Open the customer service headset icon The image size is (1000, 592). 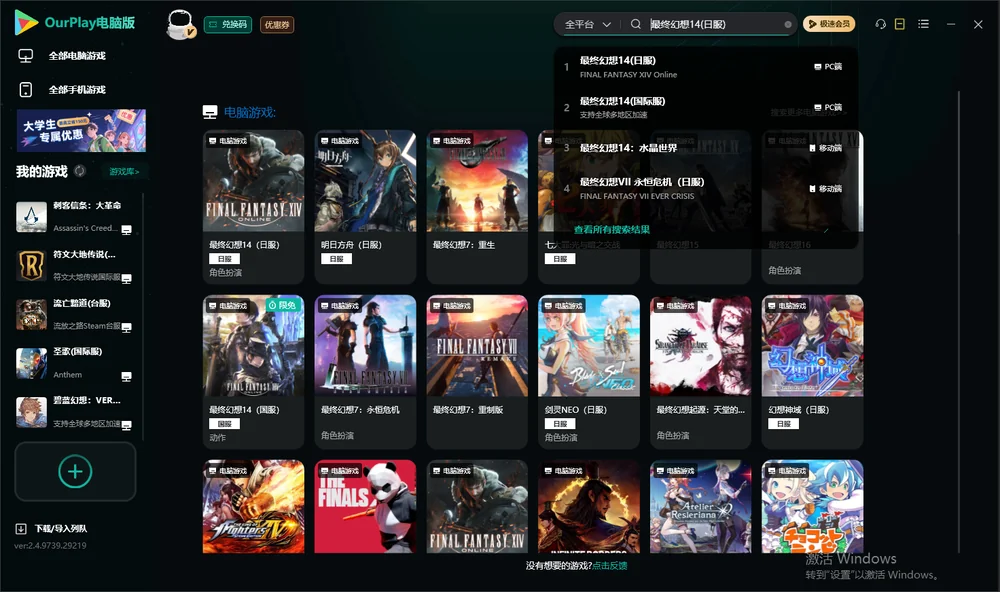(x=880, y=24)
